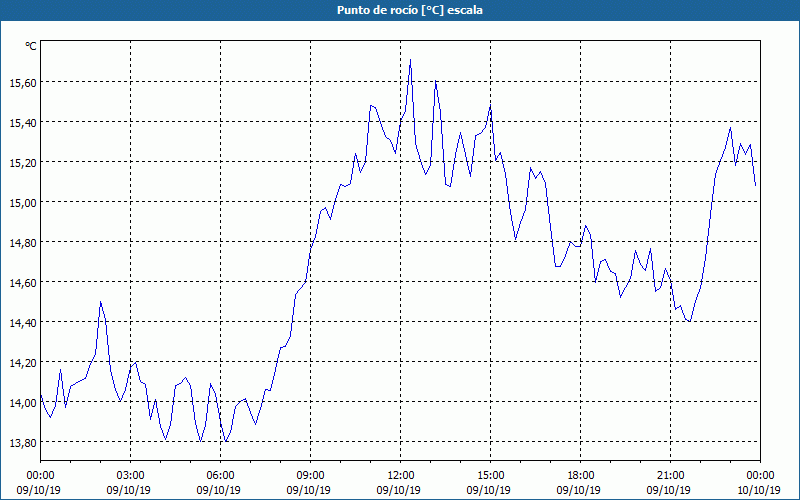The height and width of the screenshot is (500, 800).
Task: Click the 14,40 y-axis value
Action: click(x=23, y=322)
